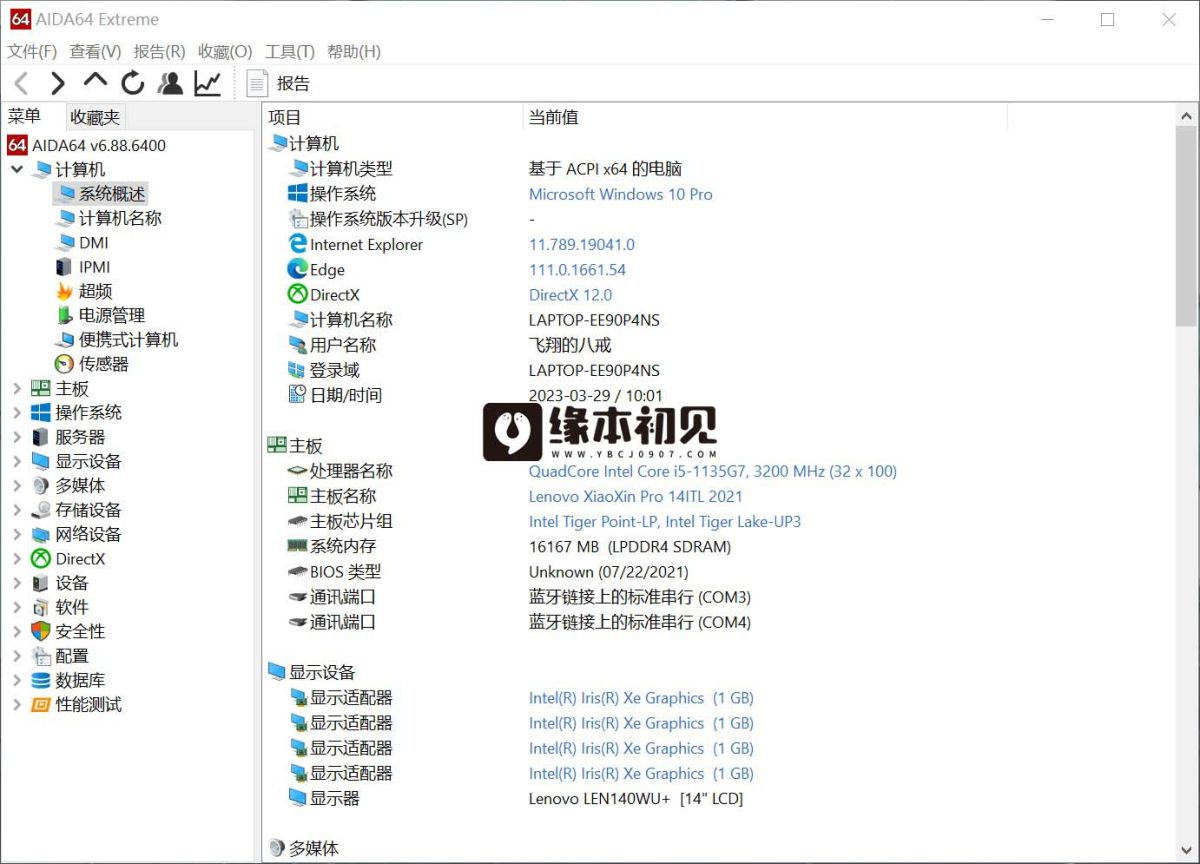Expand the 安全性 tree node

point(16,631)
